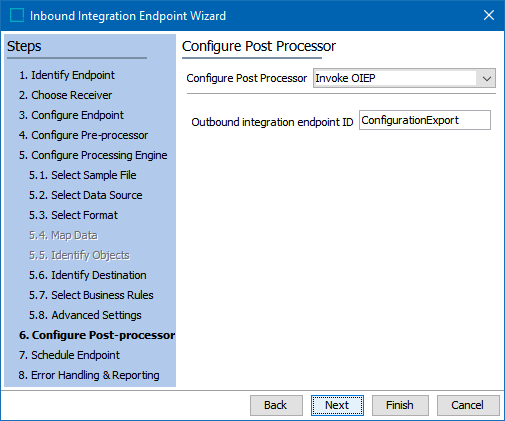Click the Outbound integration endpoint ID field
This screenshot has width=505, height=421.
pos(425,120)
